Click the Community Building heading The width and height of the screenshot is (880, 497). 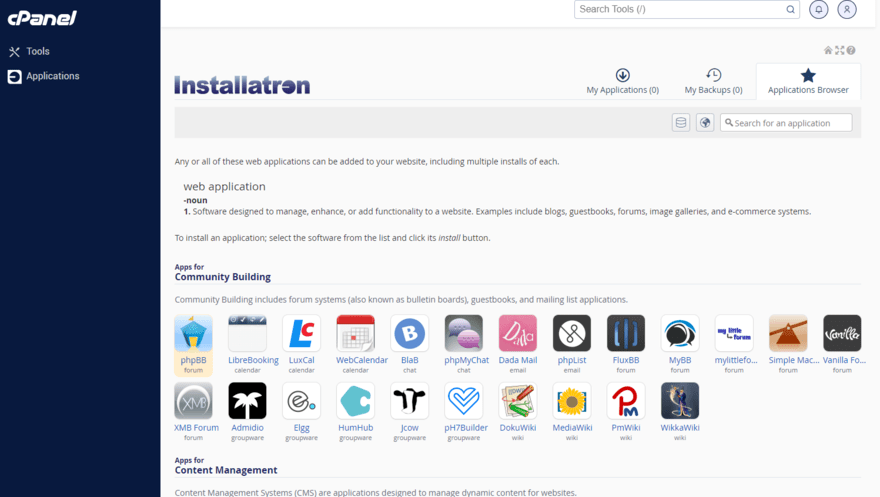[222, 277]
